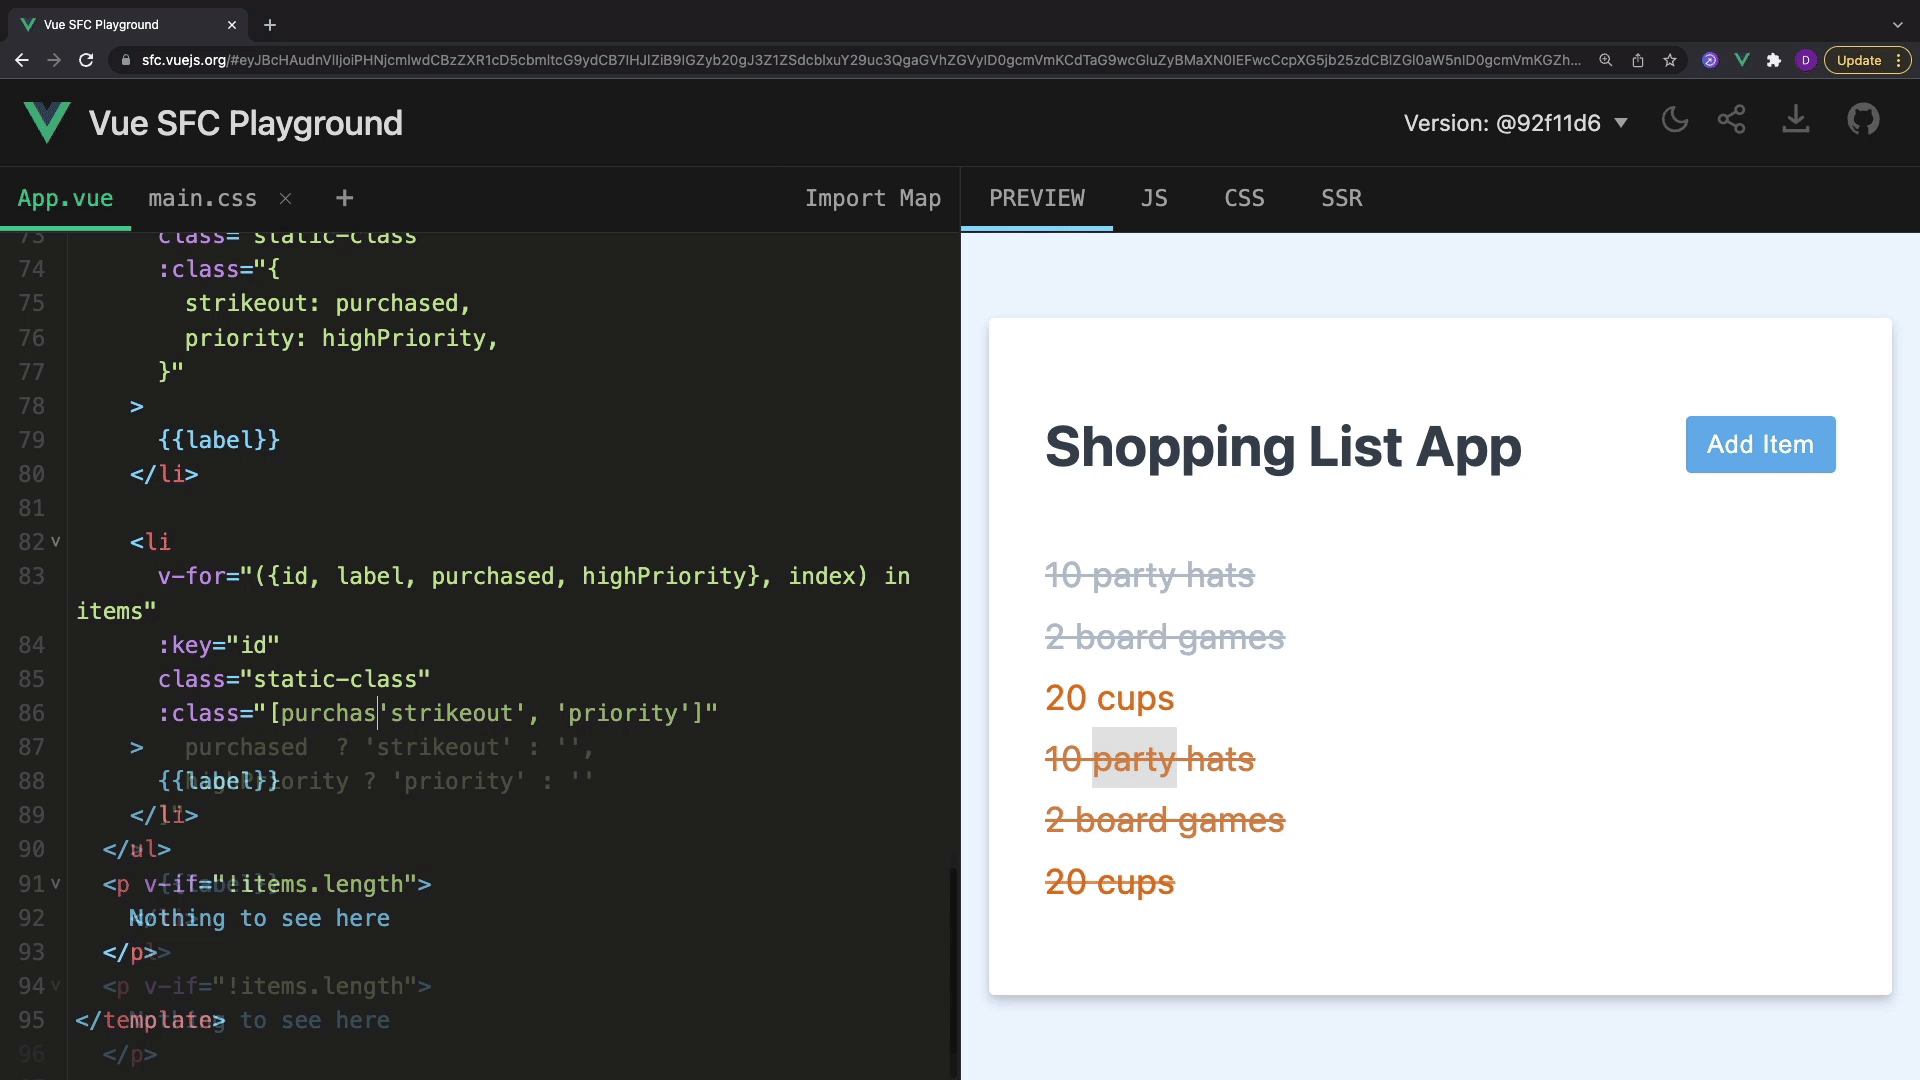Collapse code fold at line 82
Screen dimensions: 1920x1080
pyautogui.click(x=56, y=542)
